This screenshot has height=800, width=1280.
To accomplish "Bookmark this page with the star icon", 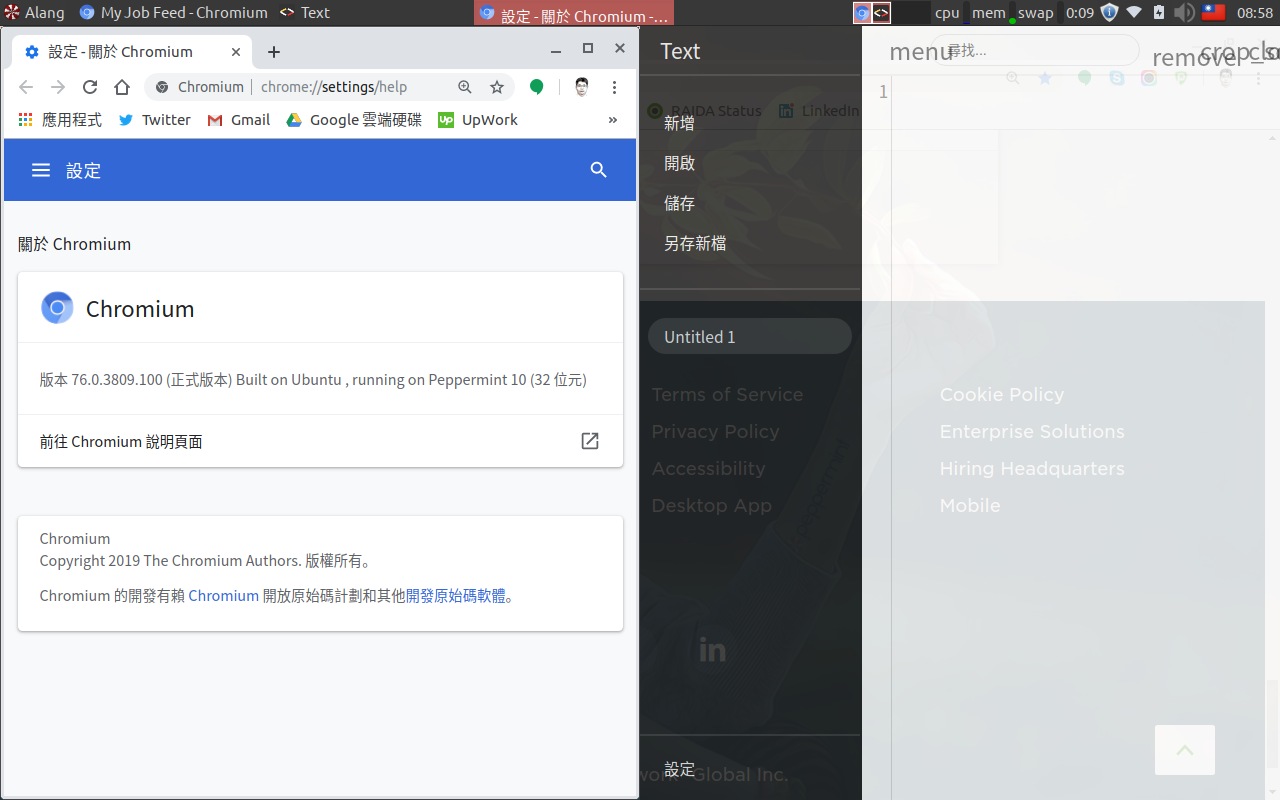I will pos(497,87).
